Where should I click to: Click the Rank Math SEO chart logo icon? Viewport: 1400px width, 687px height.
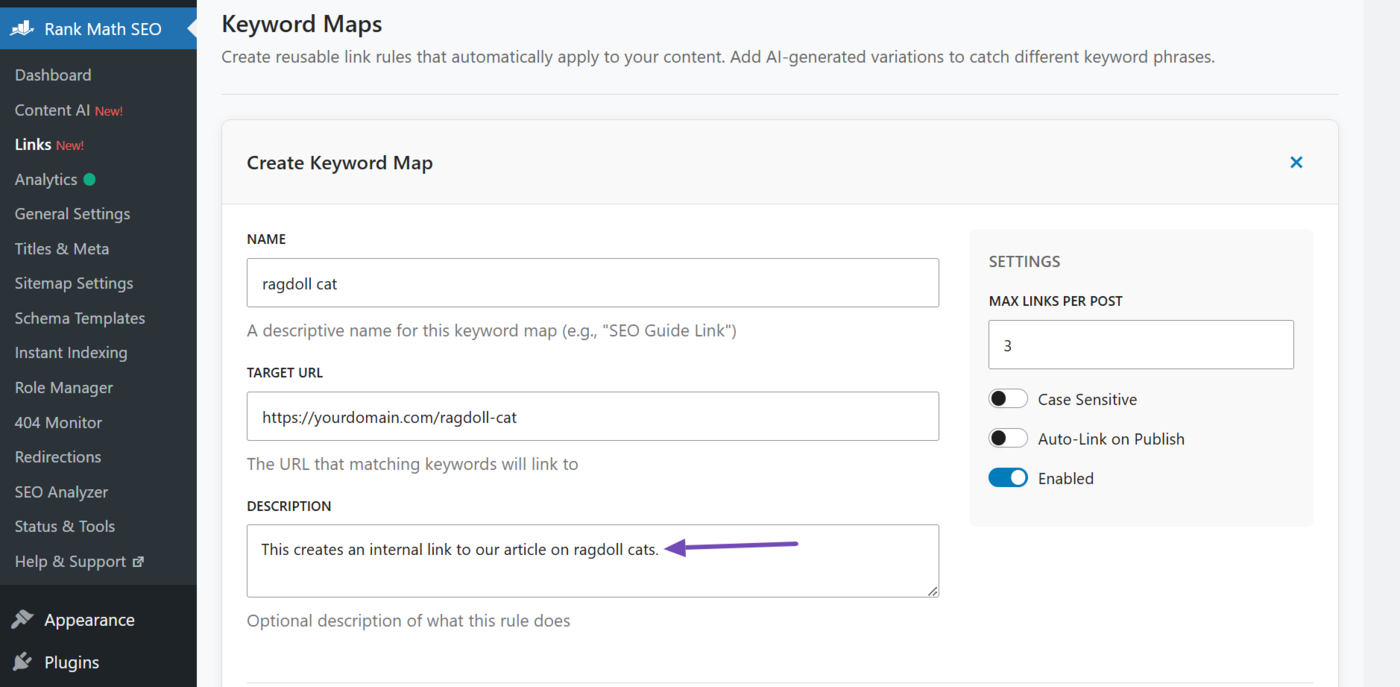click(x=22, y=28)
